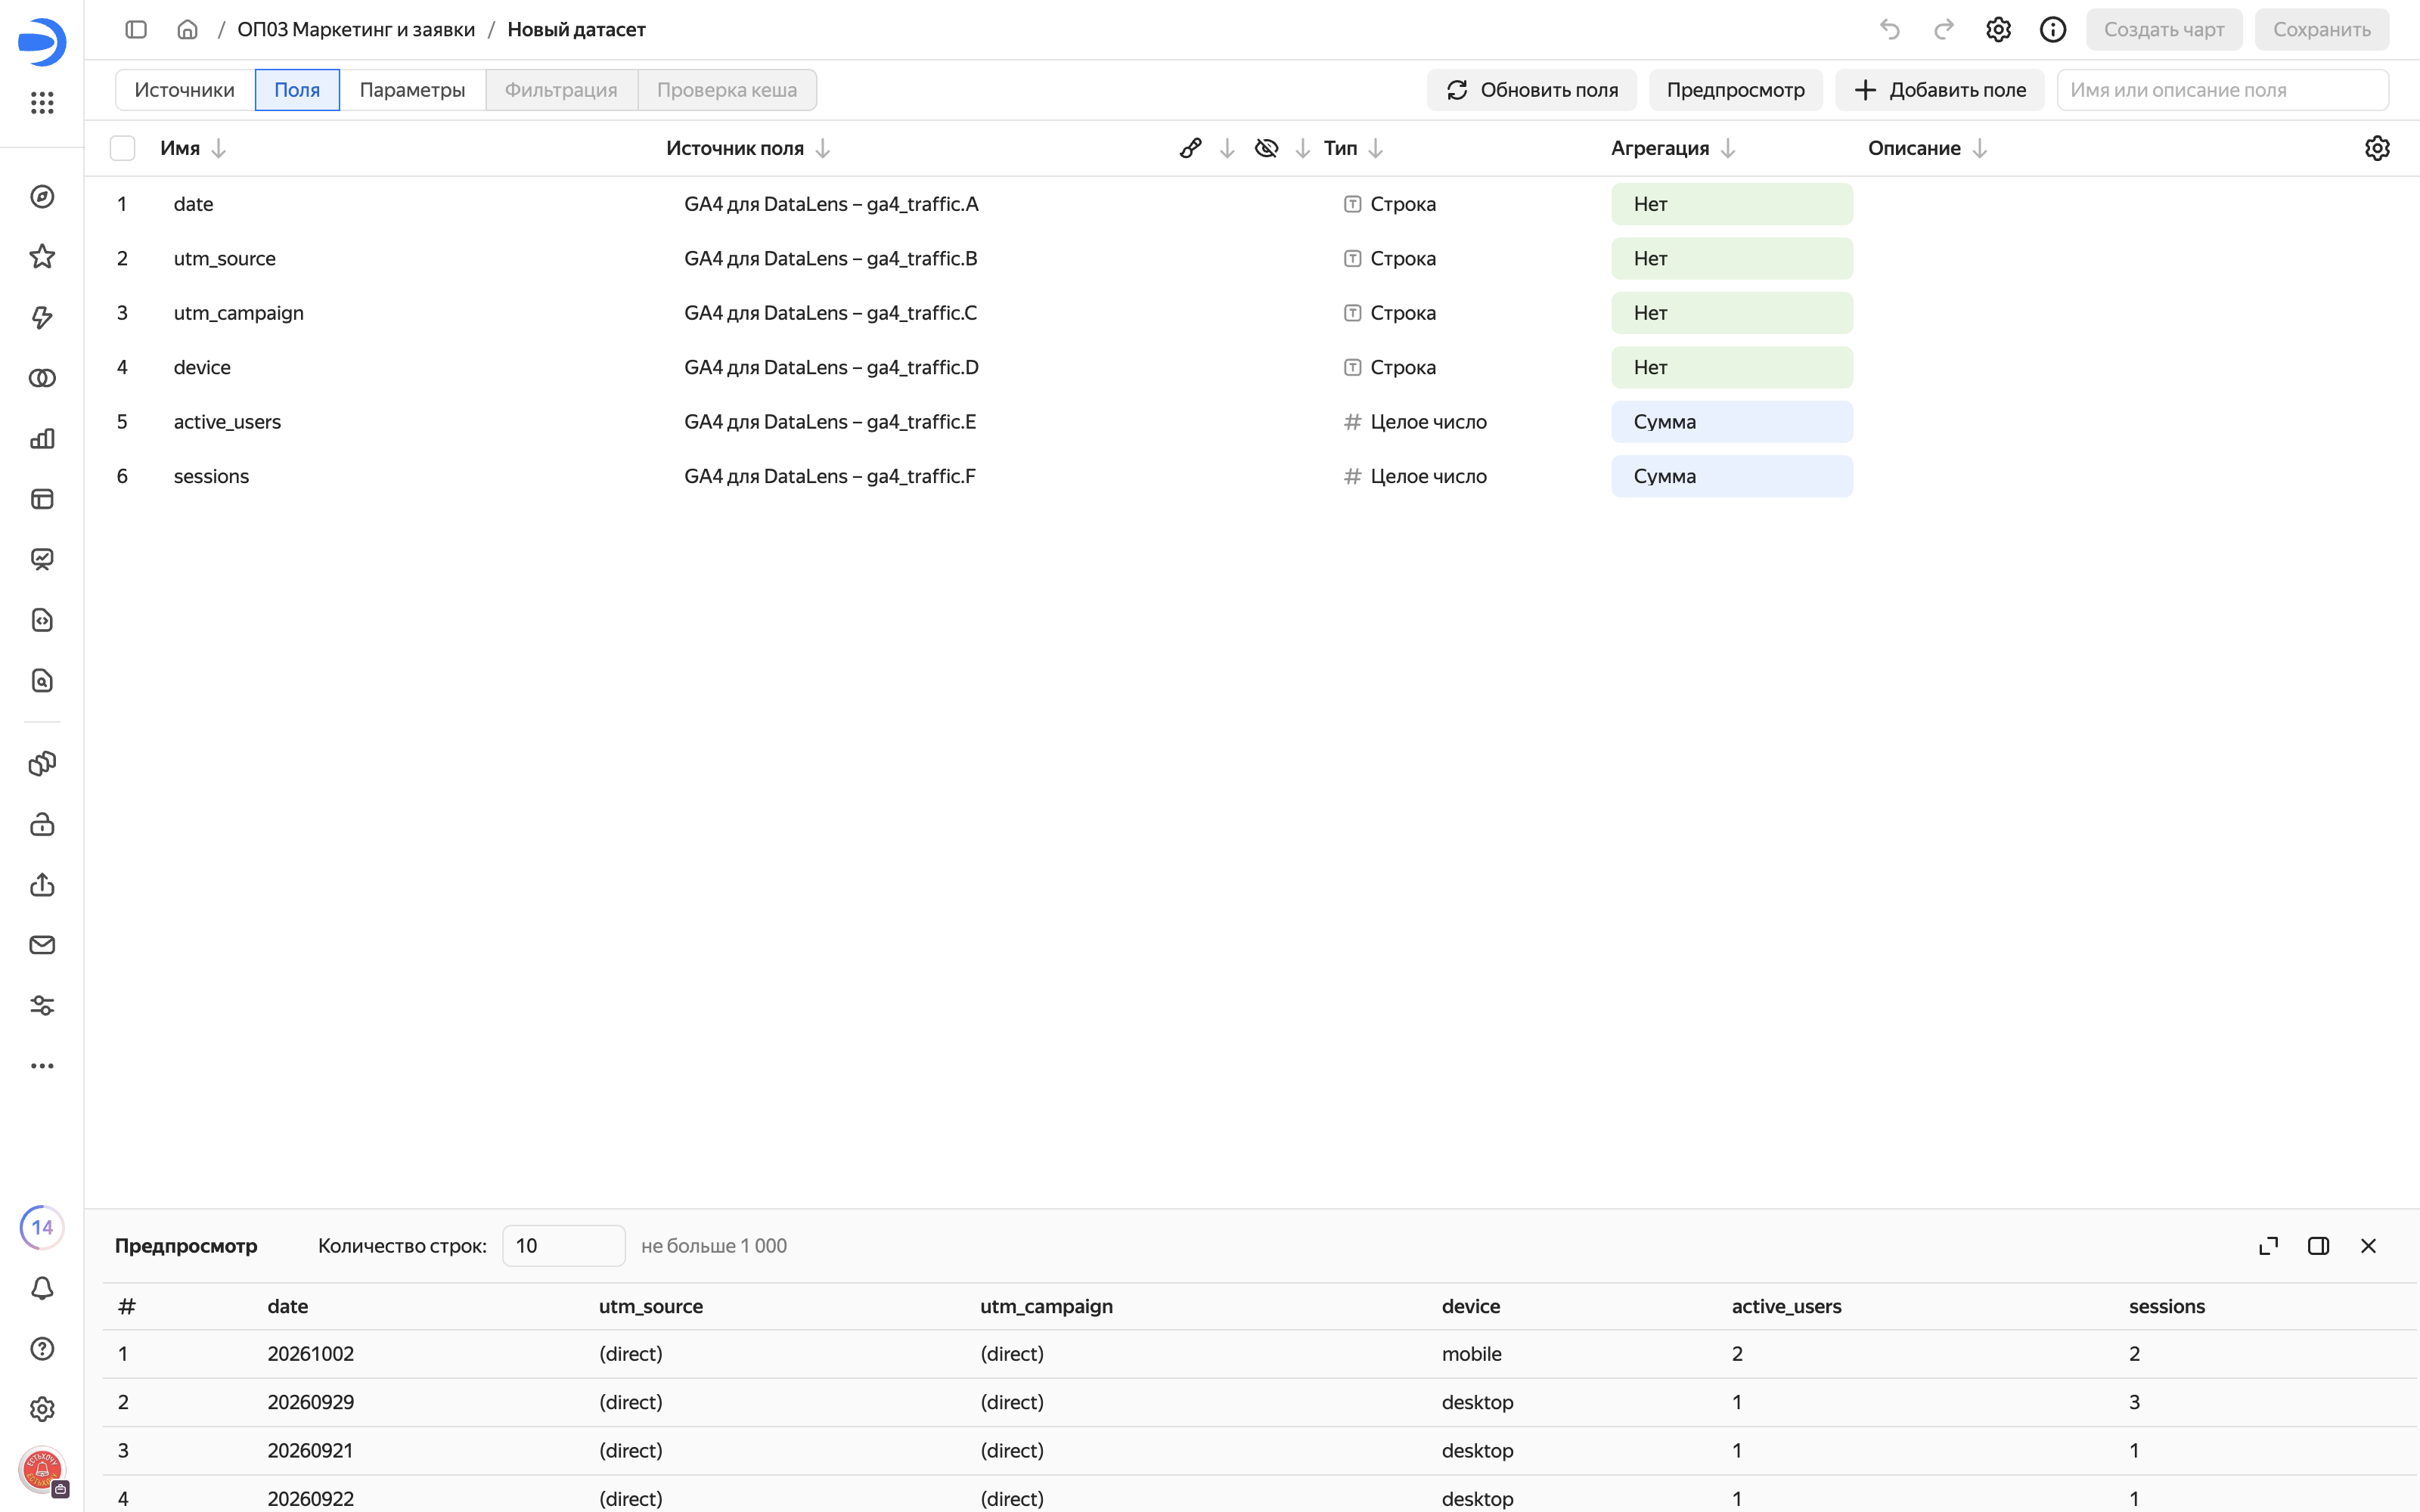Open type selector for utm_source field
The height and width of the screenshot is (1512, 2420).
tap(1390, 258)
